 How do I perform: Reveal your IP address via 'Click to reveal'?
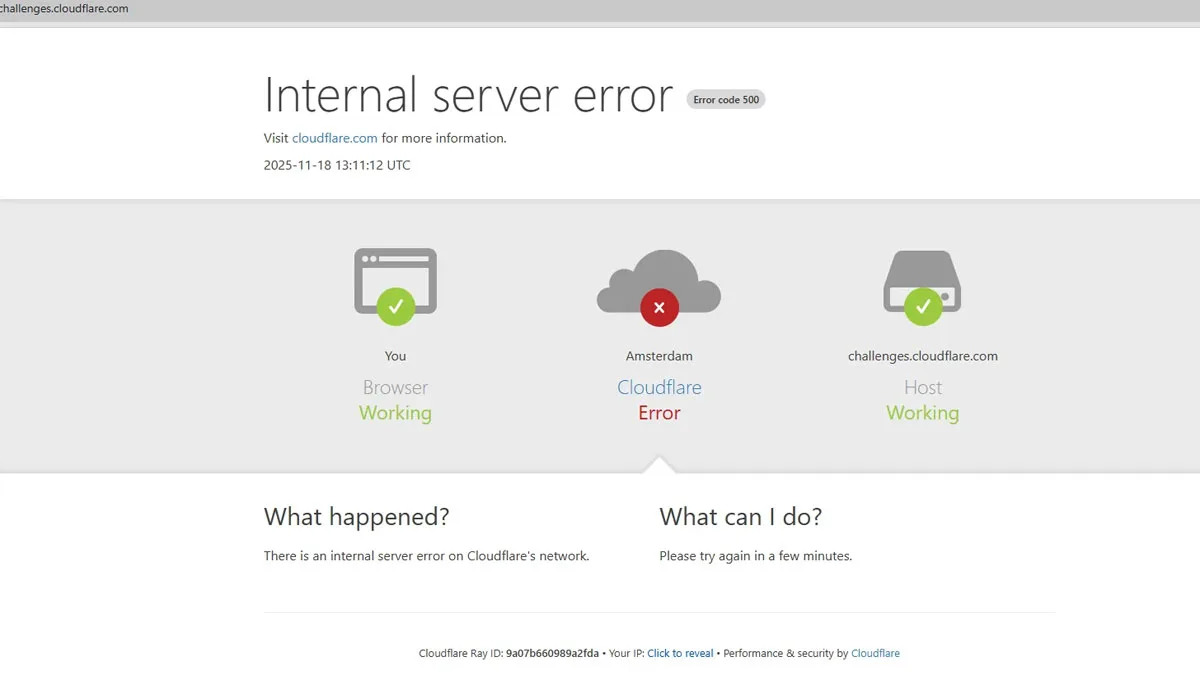coord(680,653)
